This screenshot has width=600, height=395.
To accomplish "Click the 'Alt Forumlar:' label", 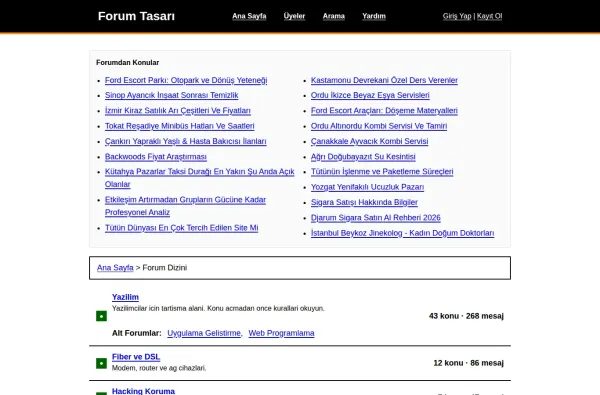I will pyautogui.click(x=137, y=333).
